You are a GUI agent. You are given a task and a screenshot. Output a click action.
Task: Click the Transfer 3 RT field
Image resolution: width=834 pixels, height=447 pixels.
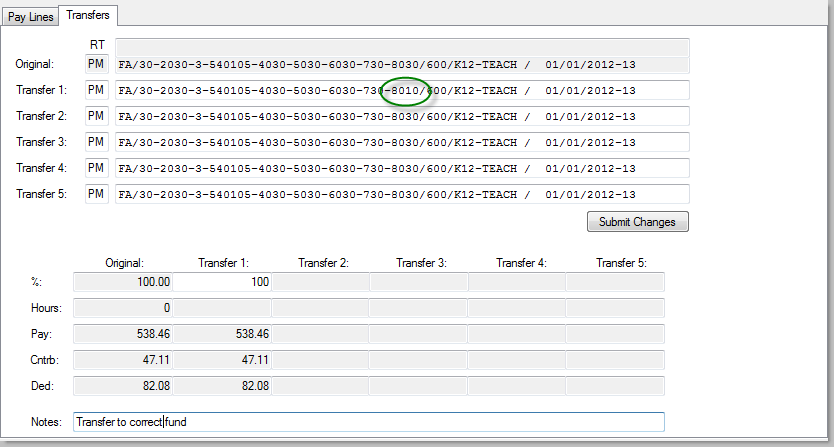(96, 142)
